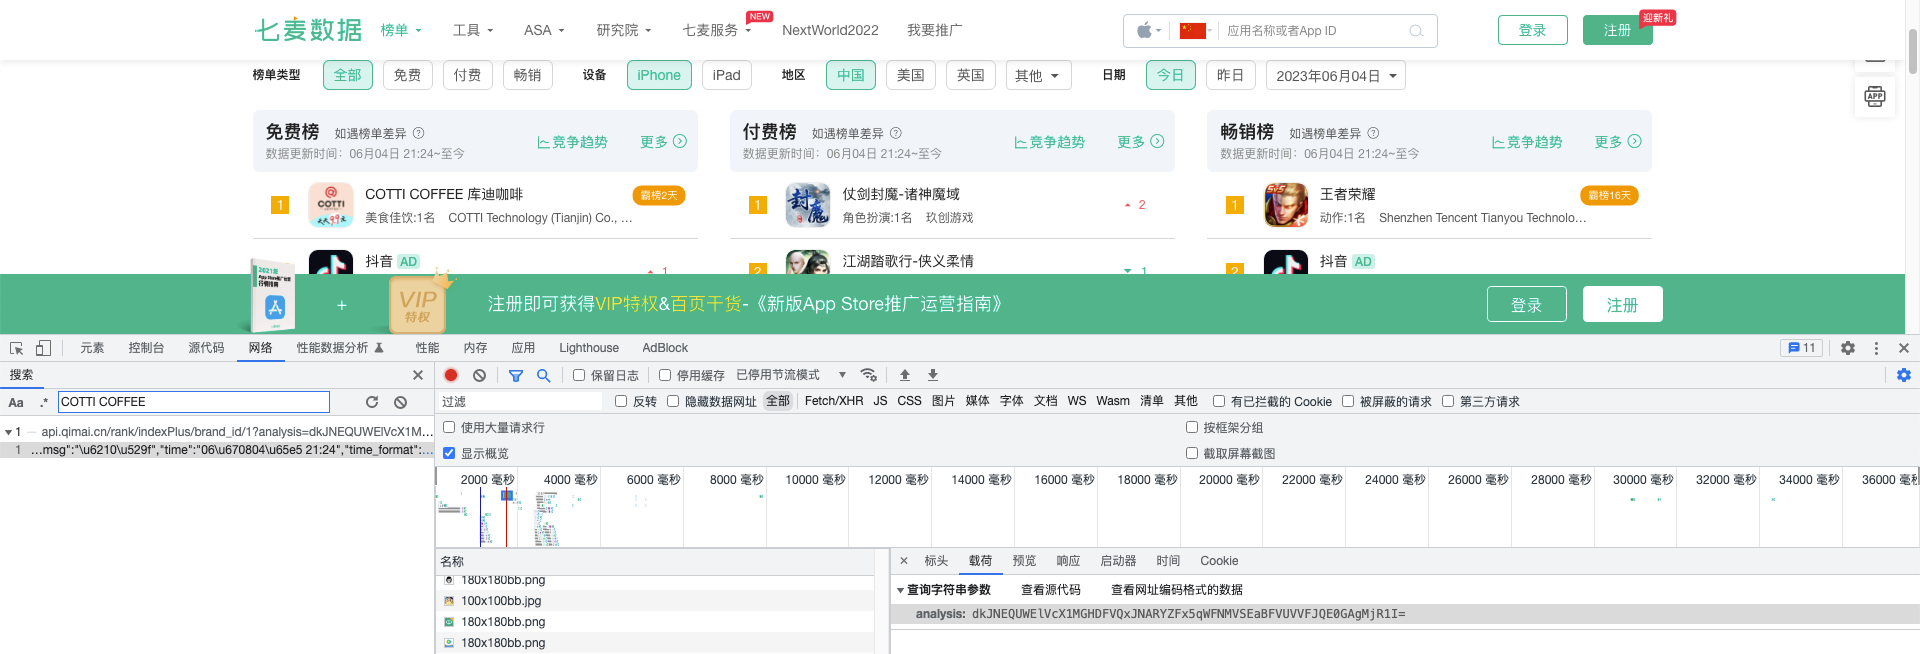Enable 保留日志 checkbox

click(579, 375)
